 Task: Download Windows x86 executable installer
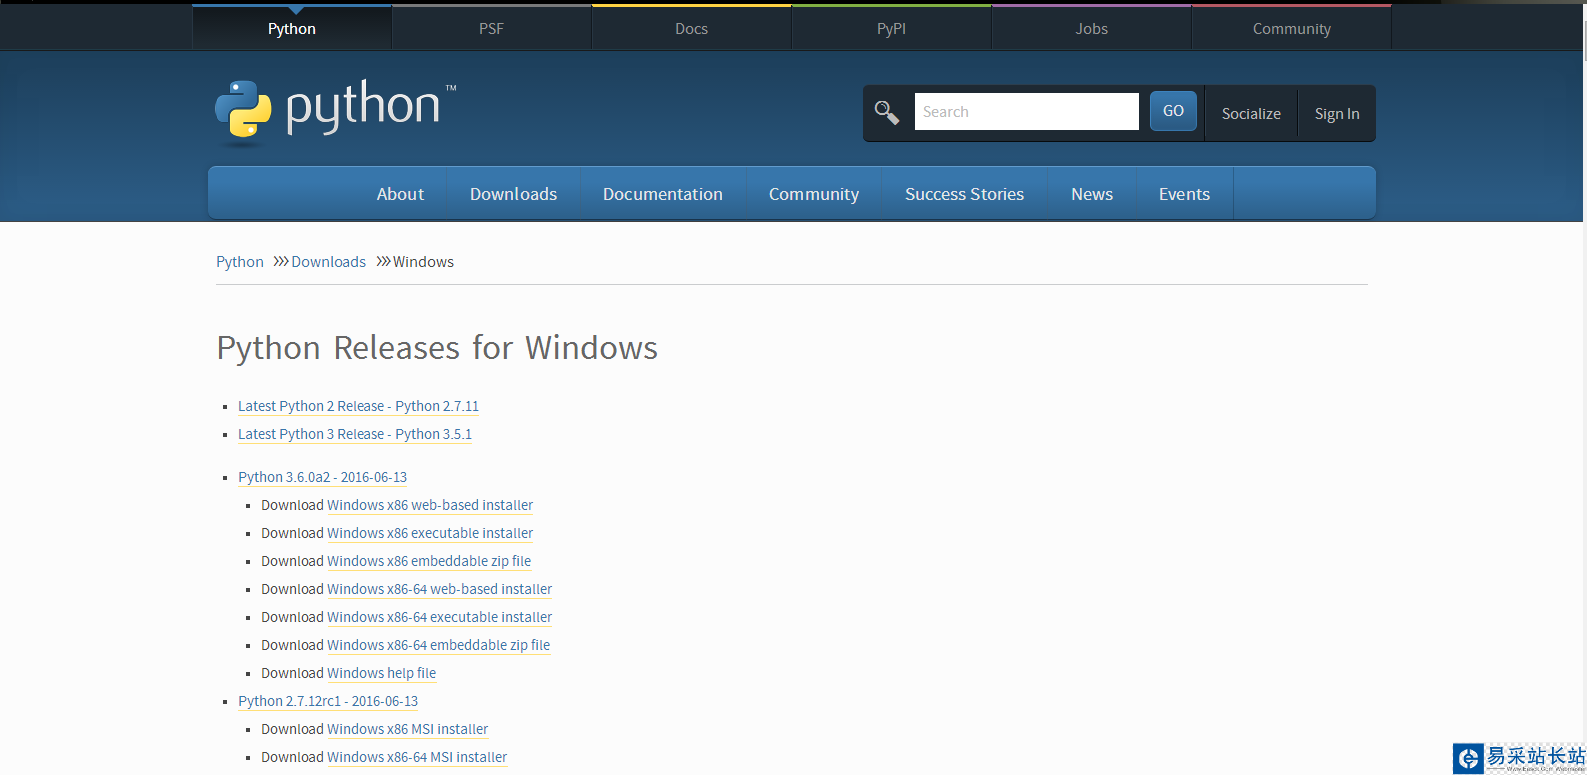click(430, 533)
